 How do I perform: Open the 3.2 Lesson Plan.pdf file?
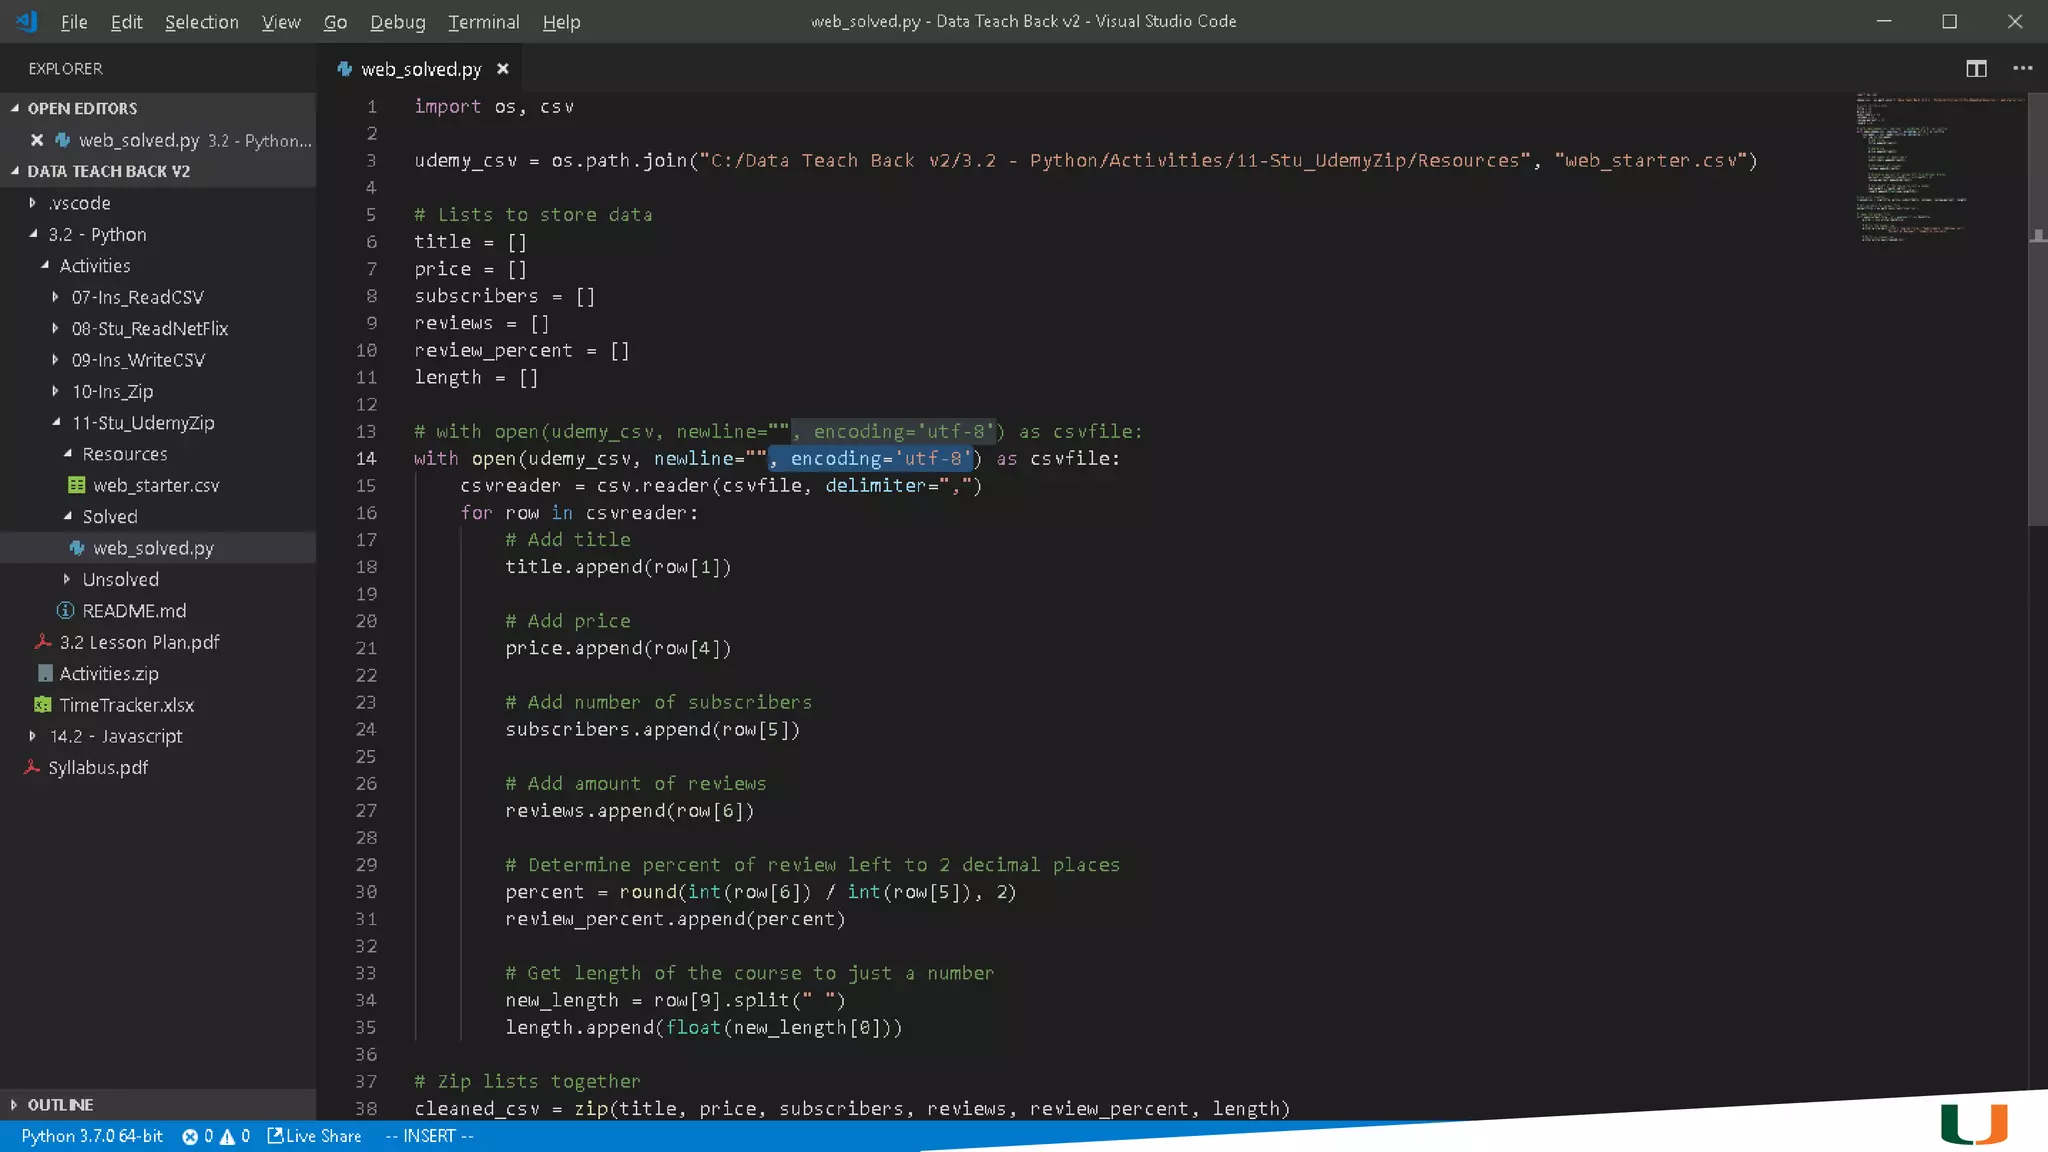[x=139, y=642]
